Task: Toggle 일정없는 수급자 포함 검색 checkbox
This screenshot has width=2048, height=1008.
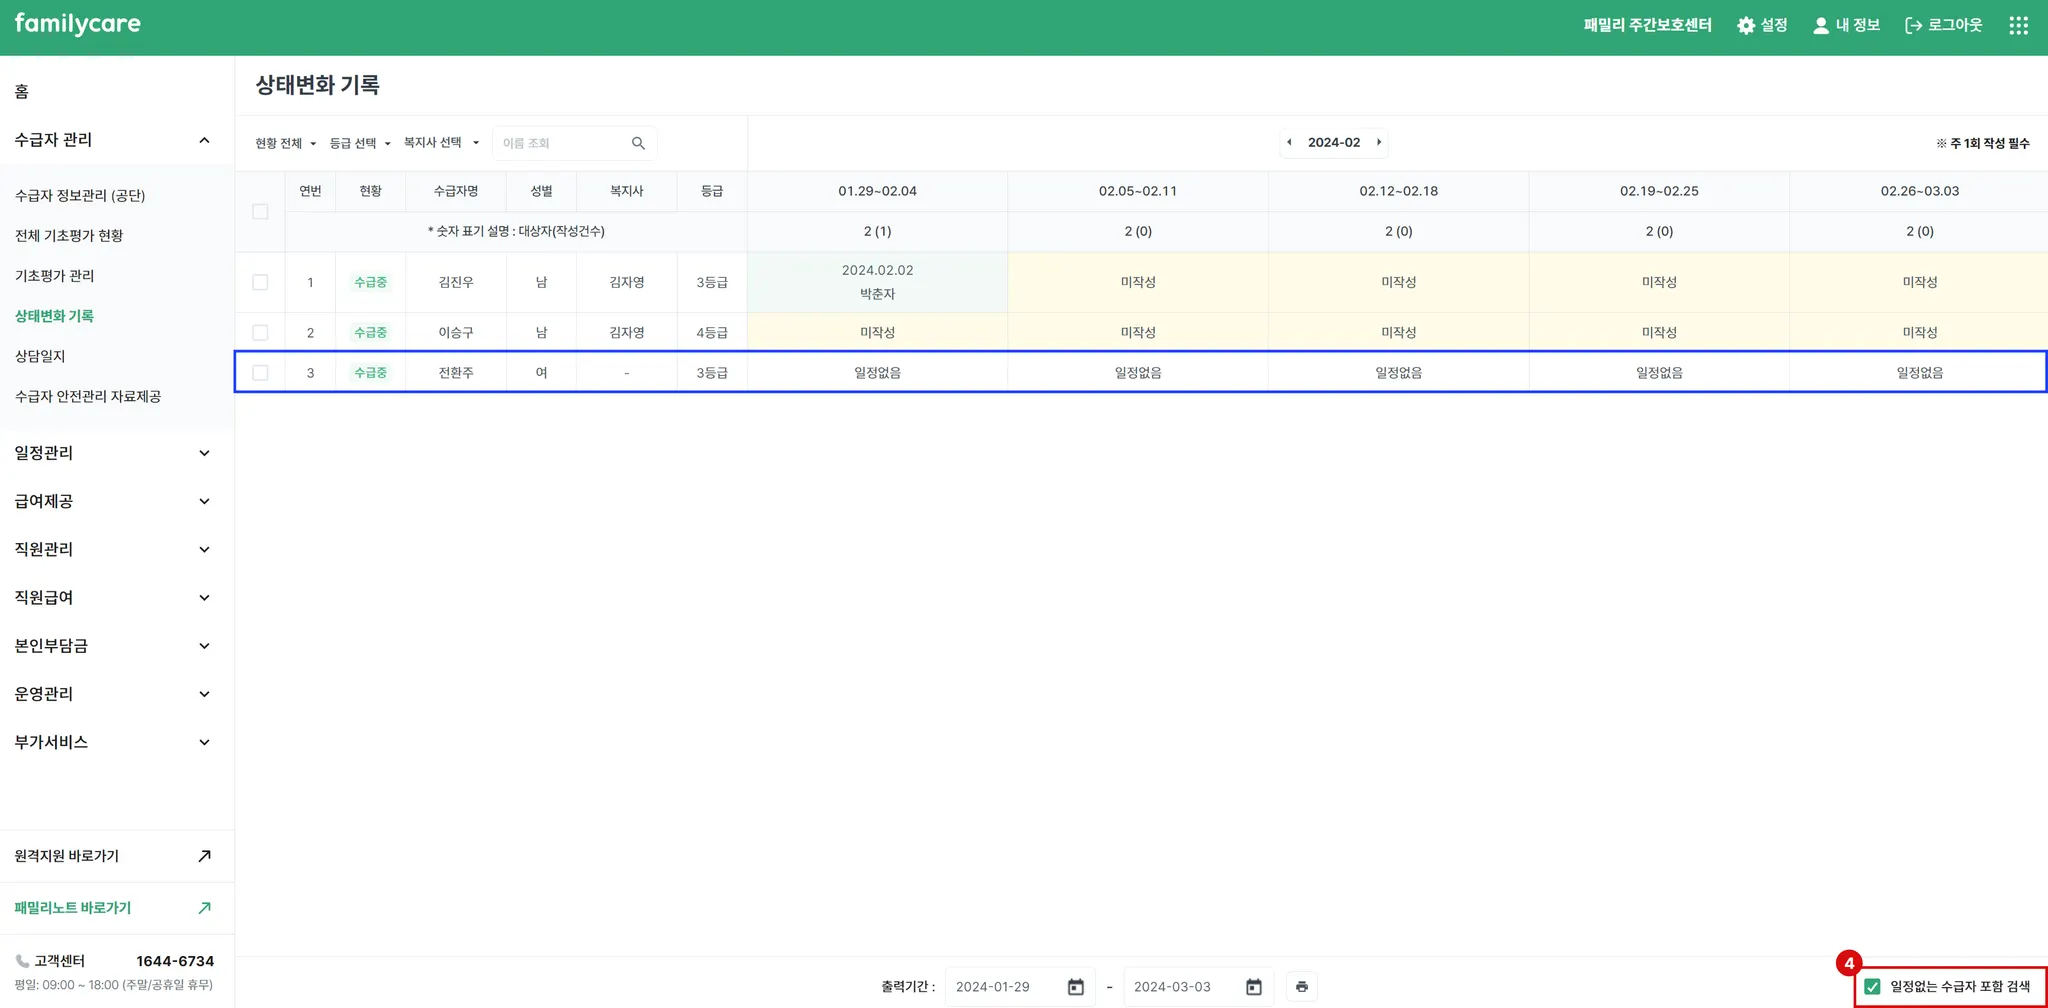Action: click(x=1872, y=987)
